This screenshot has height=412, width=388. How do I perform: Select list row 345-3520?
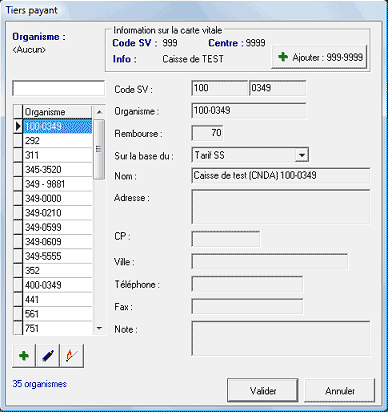(57, 170)
